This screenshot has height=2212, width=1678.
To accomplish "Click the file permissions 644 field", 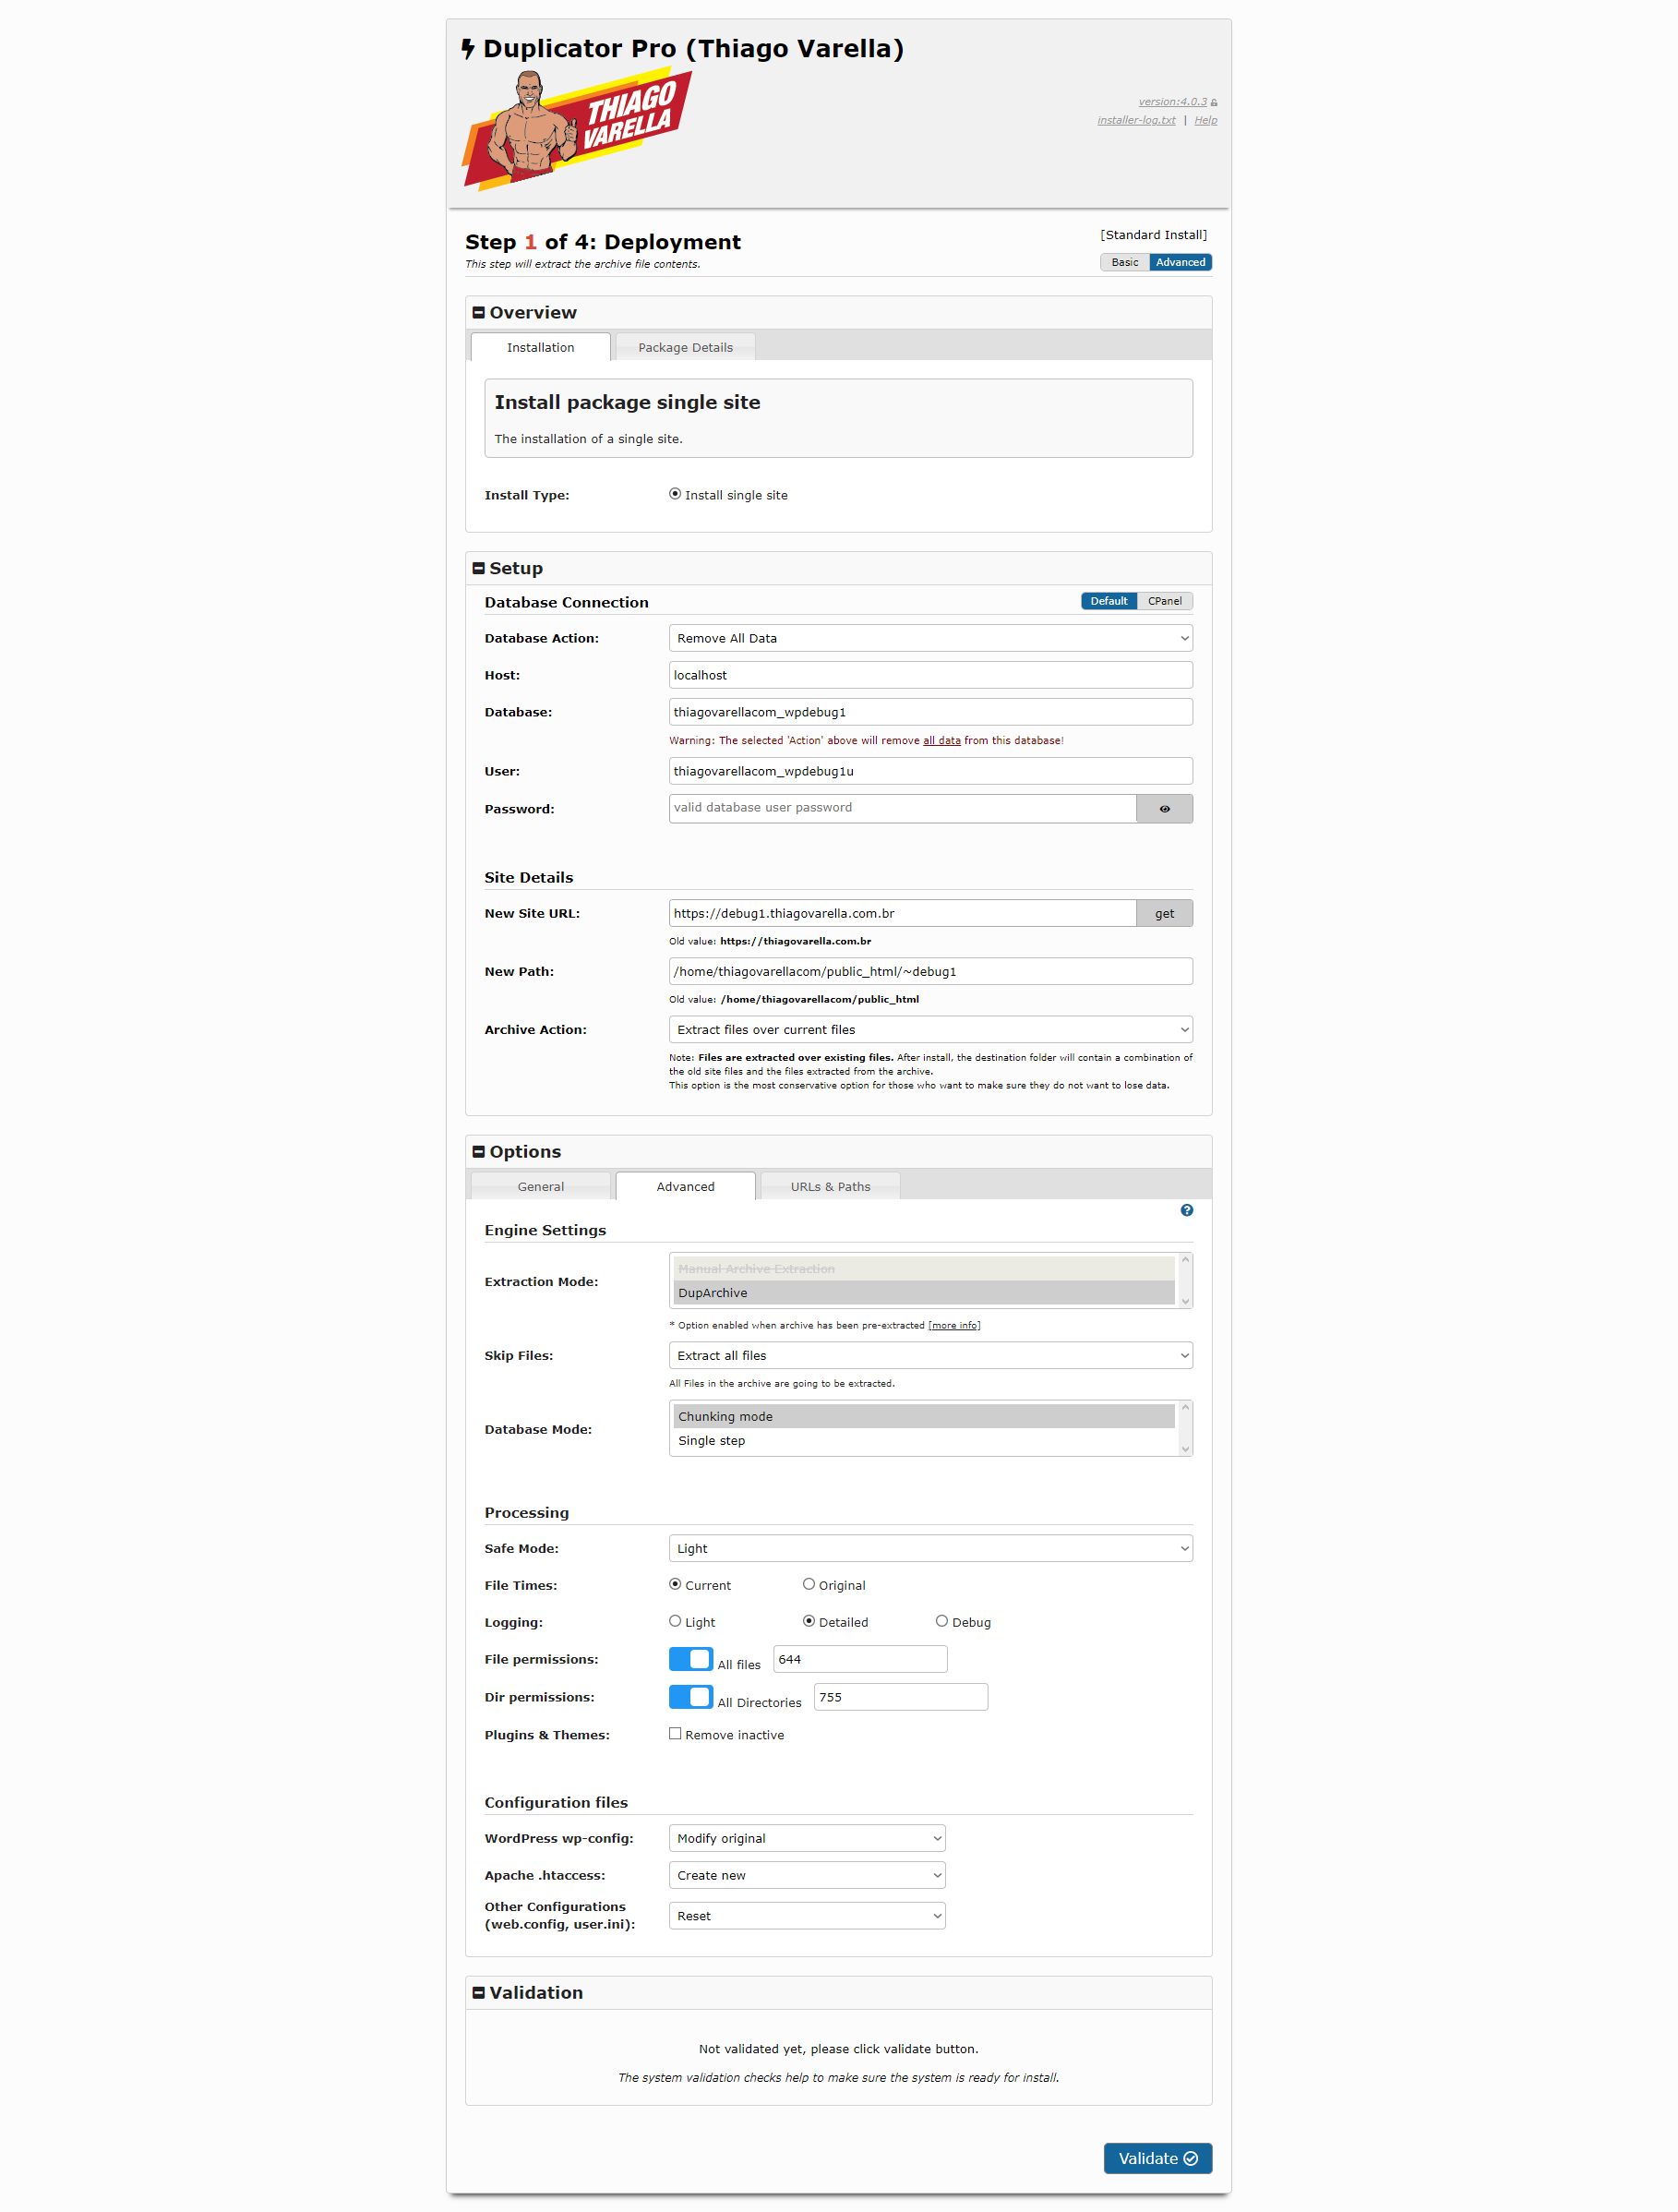I will (x=860, y=1660).
